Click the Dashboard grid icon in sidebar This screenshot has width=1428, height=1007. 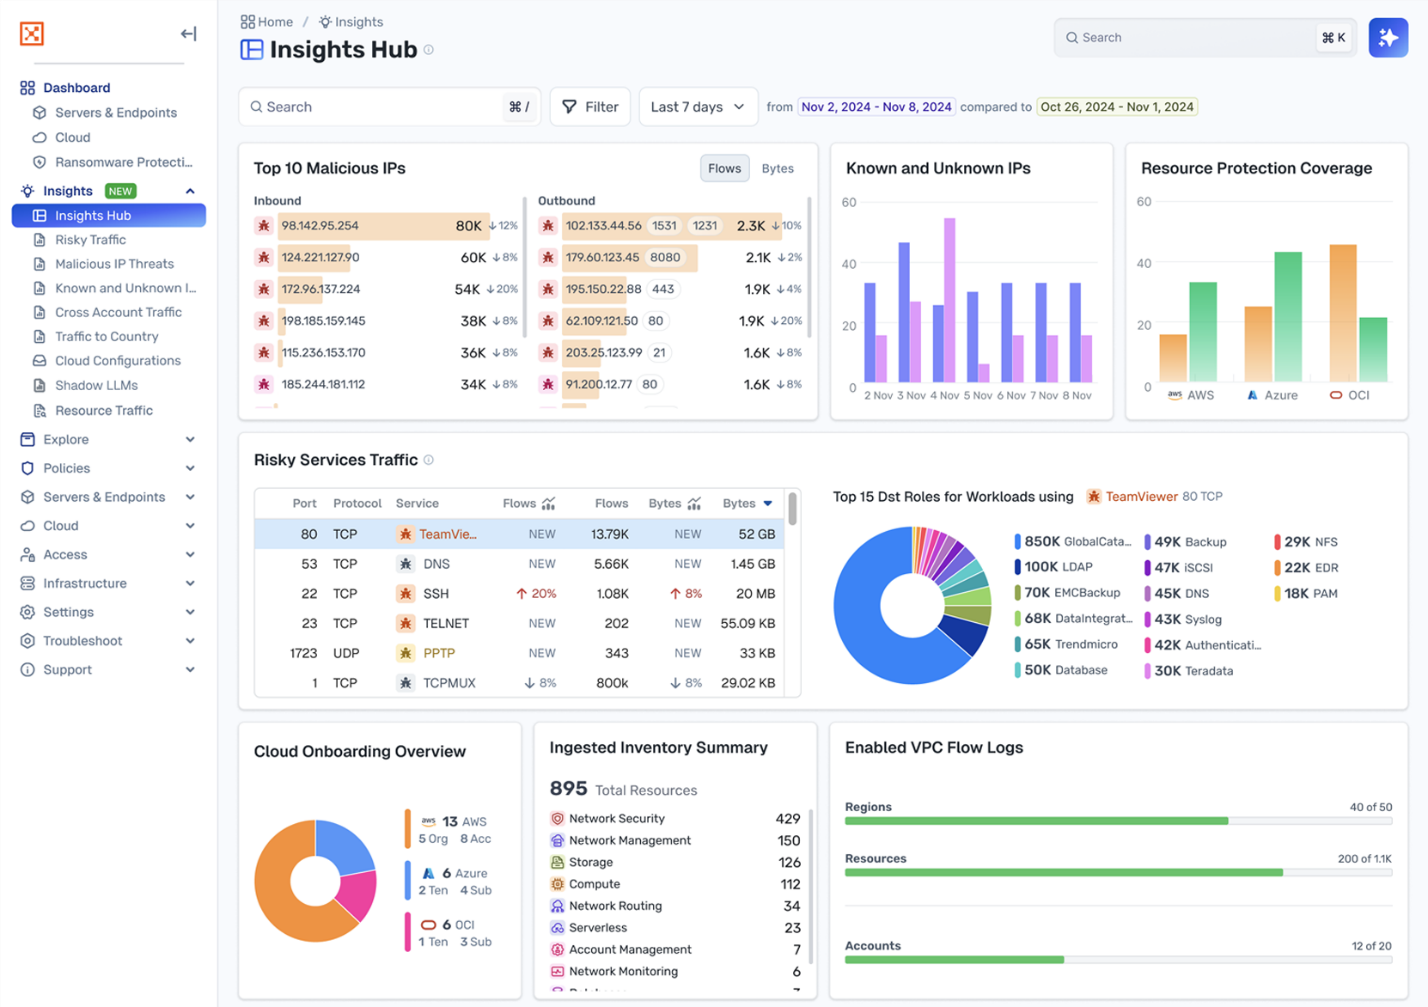point(28,88)
